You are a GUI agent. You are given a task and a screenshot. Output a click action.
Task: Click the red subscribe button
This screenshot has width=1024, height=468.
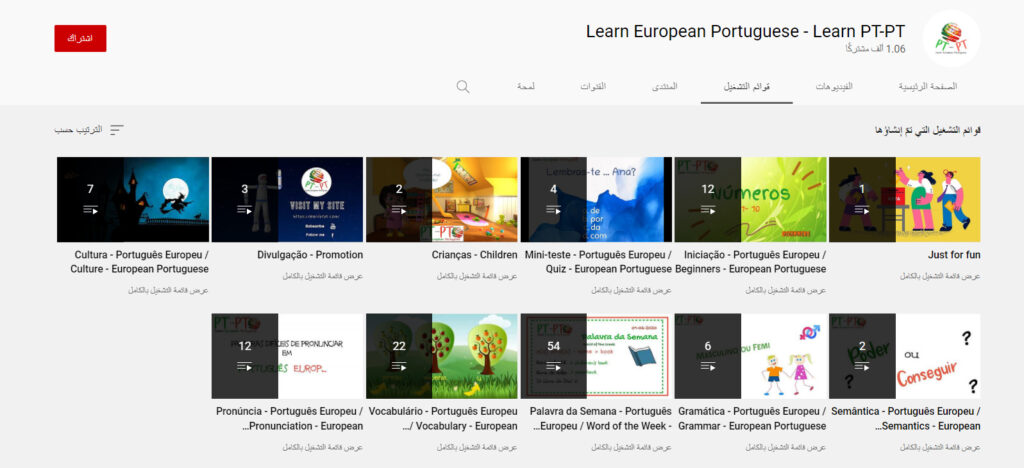[80, 39]
